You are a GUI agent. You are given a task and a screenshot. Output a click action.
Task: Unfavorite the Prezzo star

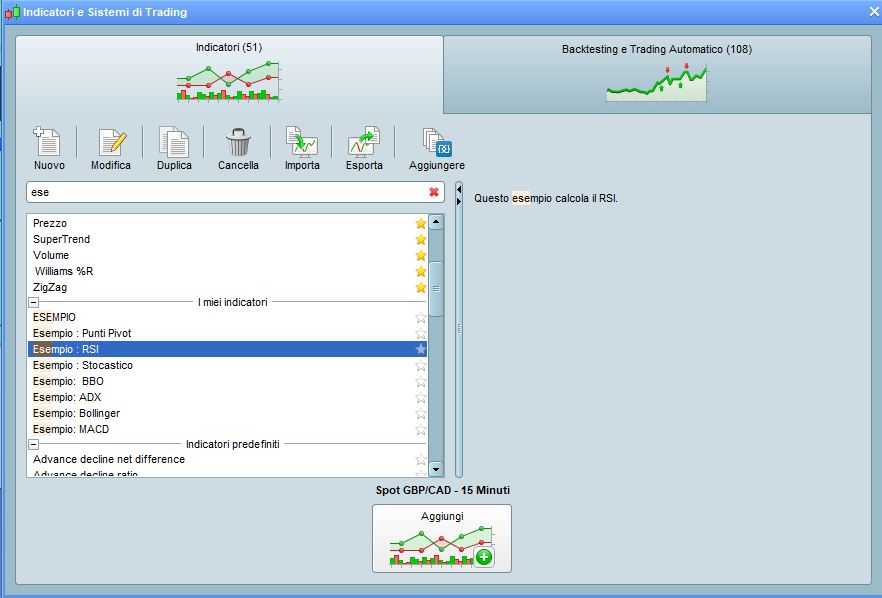tap(421, 223)
